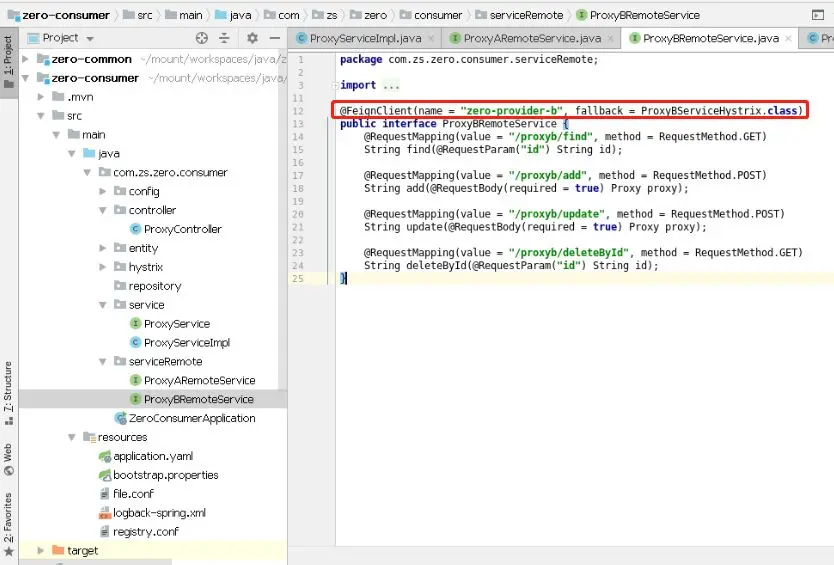This screenshot has height=565, width=834.
Task: Collapse the service package
Action: point(103,305)
